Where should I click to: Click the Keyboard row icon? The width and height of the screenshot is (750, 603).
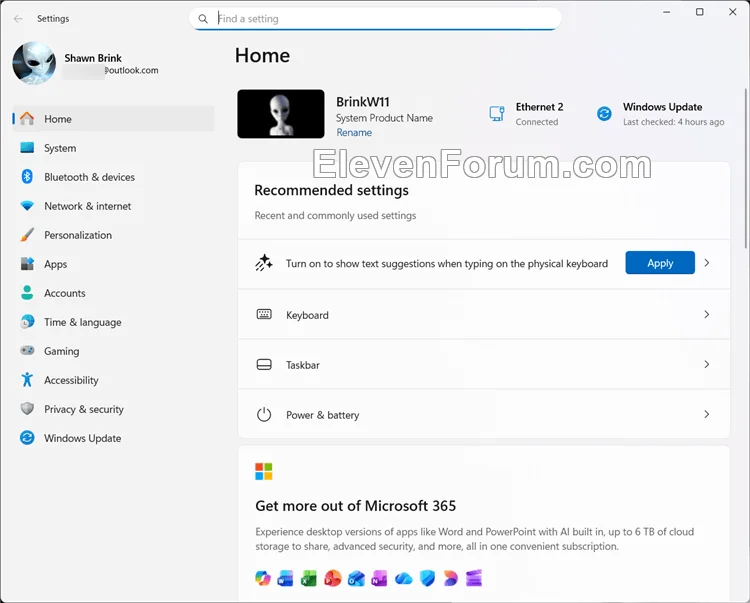pos(264,314)
